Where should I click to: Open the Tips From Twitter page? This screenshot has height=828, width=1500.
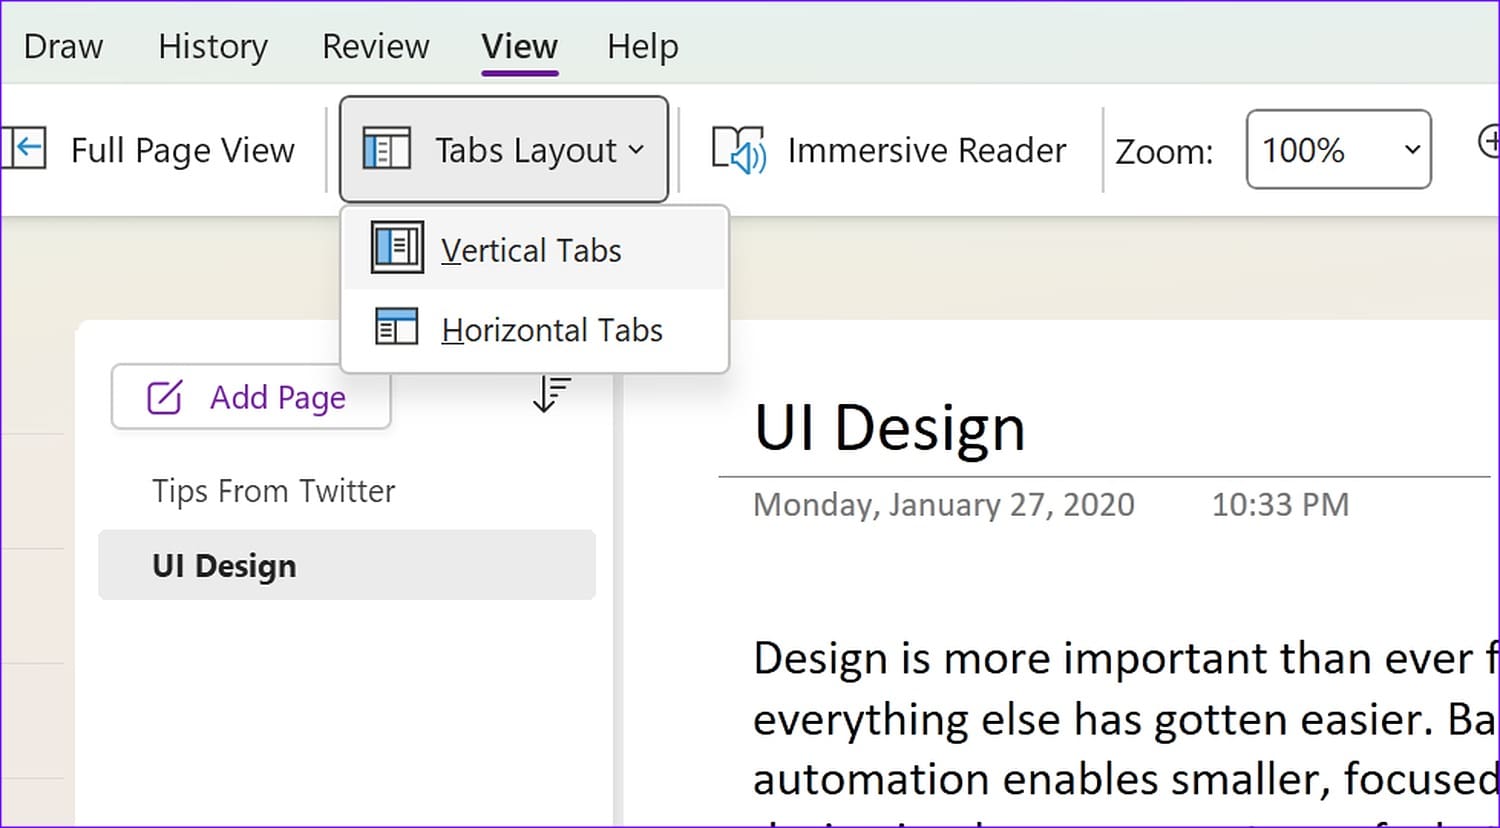[274, 491]
